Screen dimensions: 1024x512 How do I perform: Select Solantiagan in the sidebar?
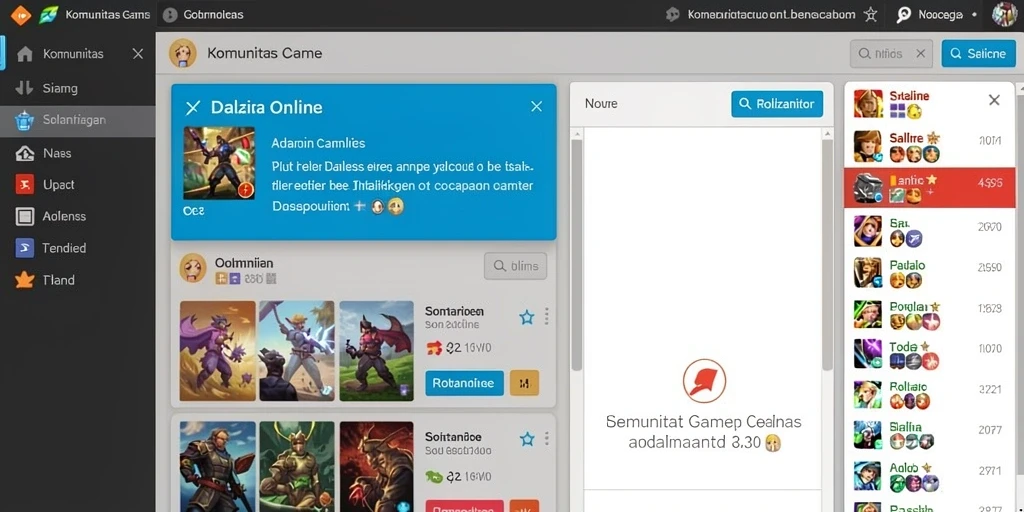click(78, 120)
